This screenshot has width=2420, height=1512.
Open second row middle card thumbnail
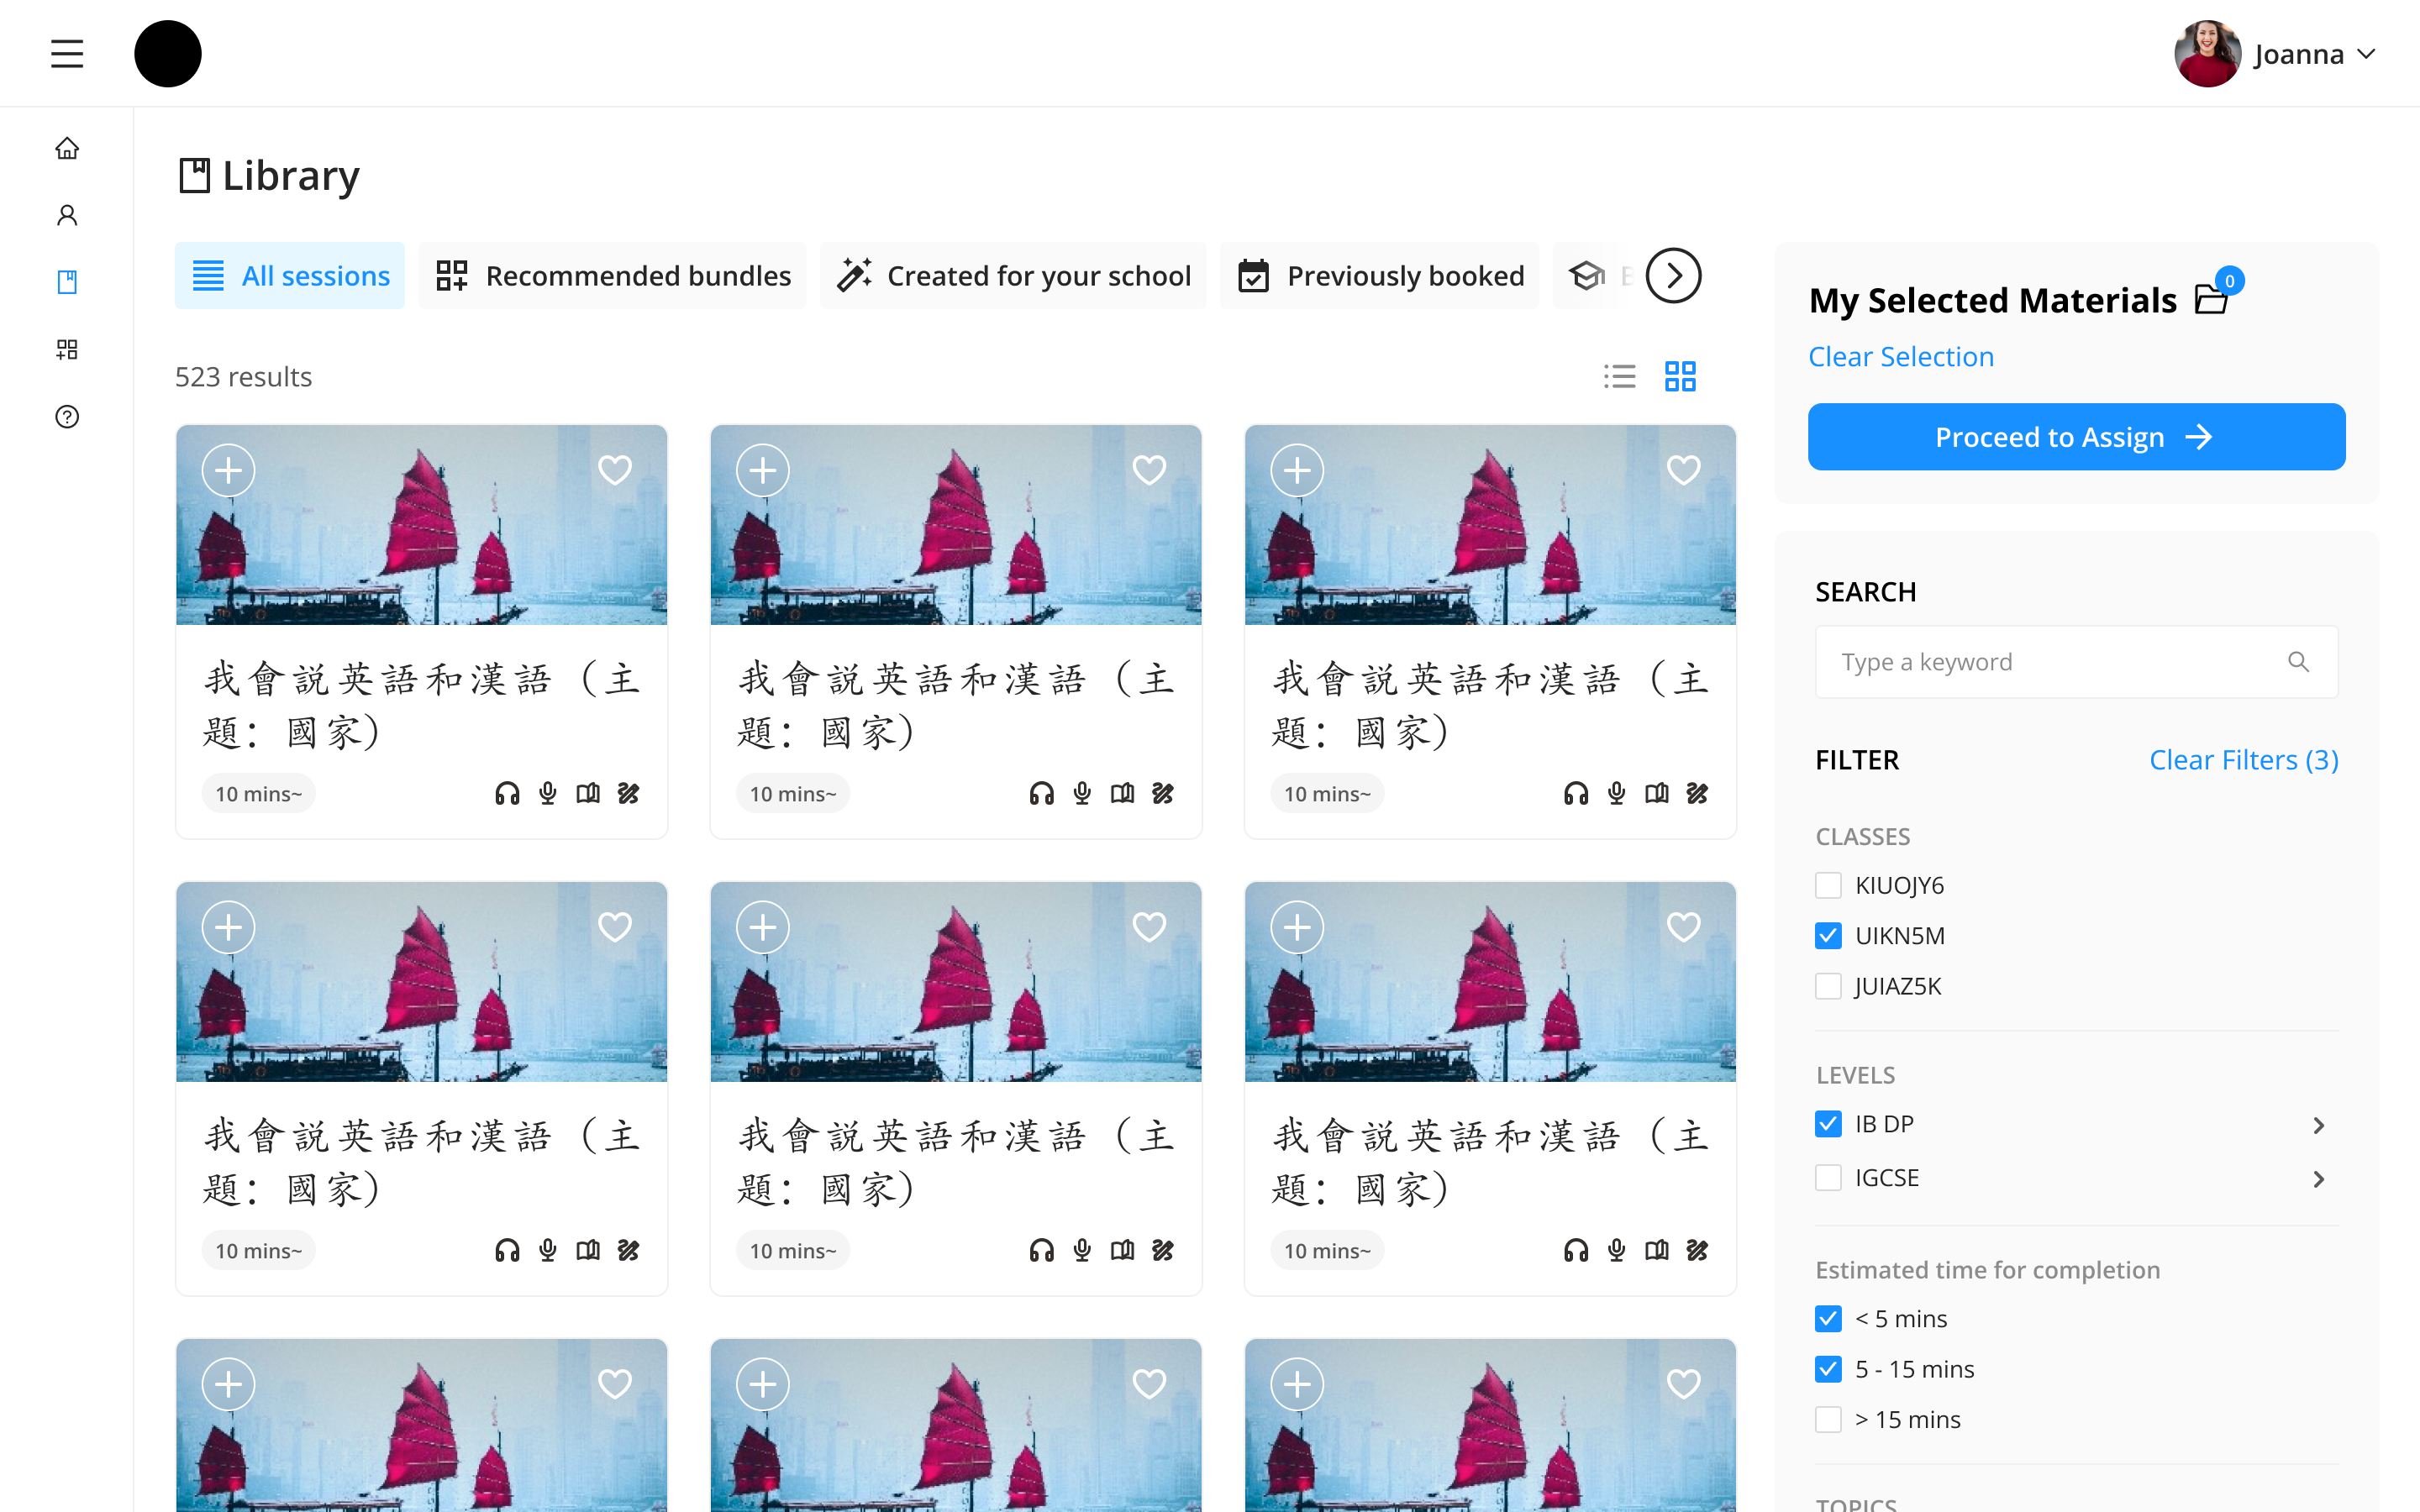coord(956,982)
